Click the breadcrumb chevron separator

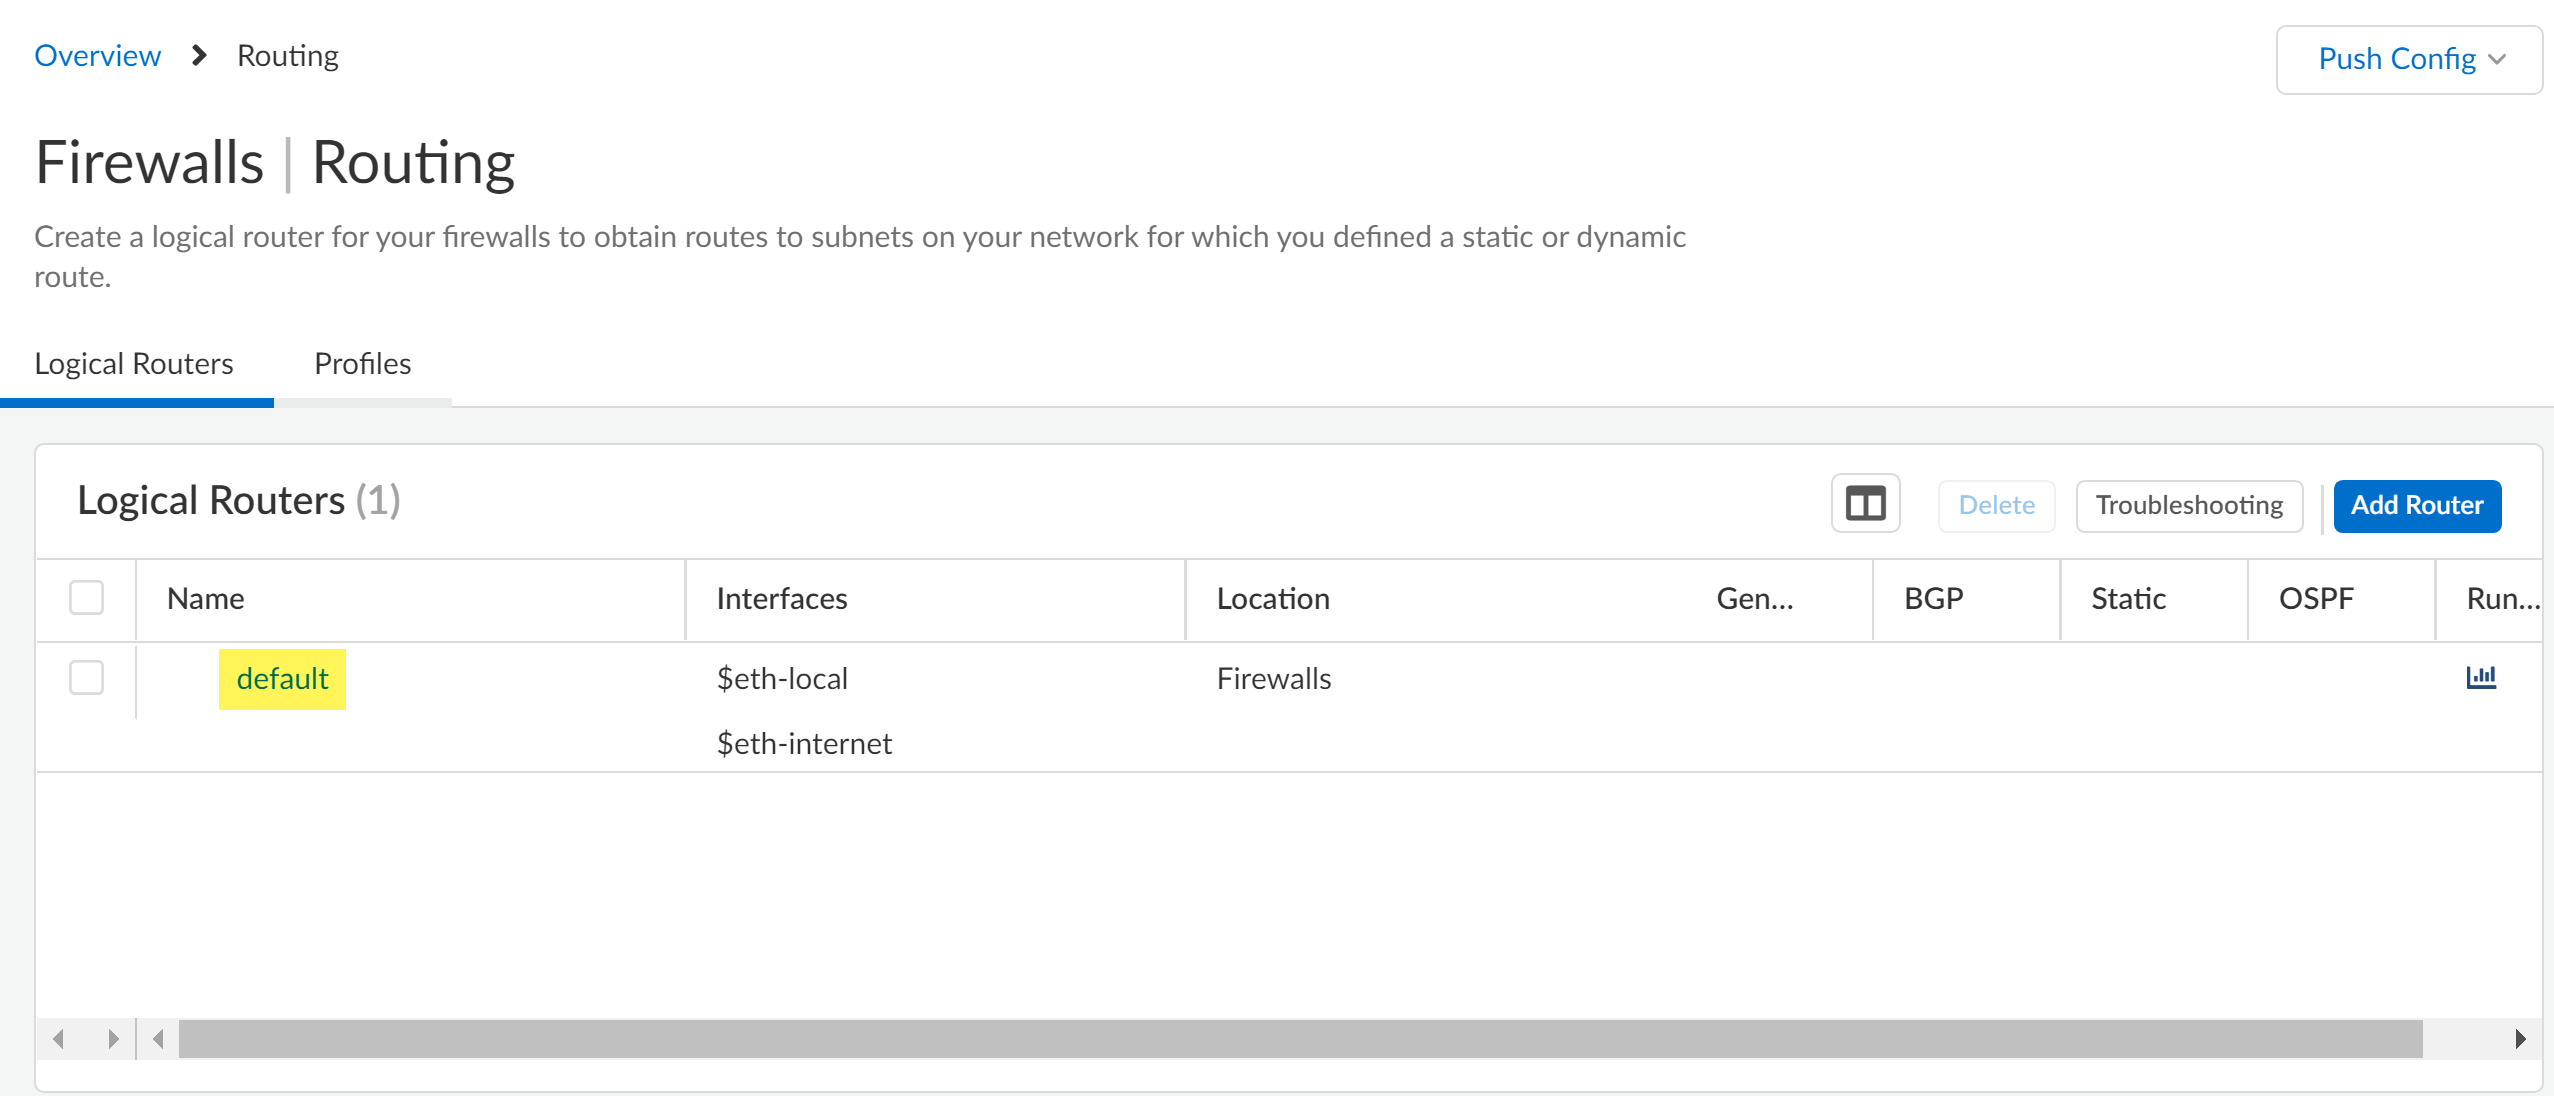pos(199,56)
